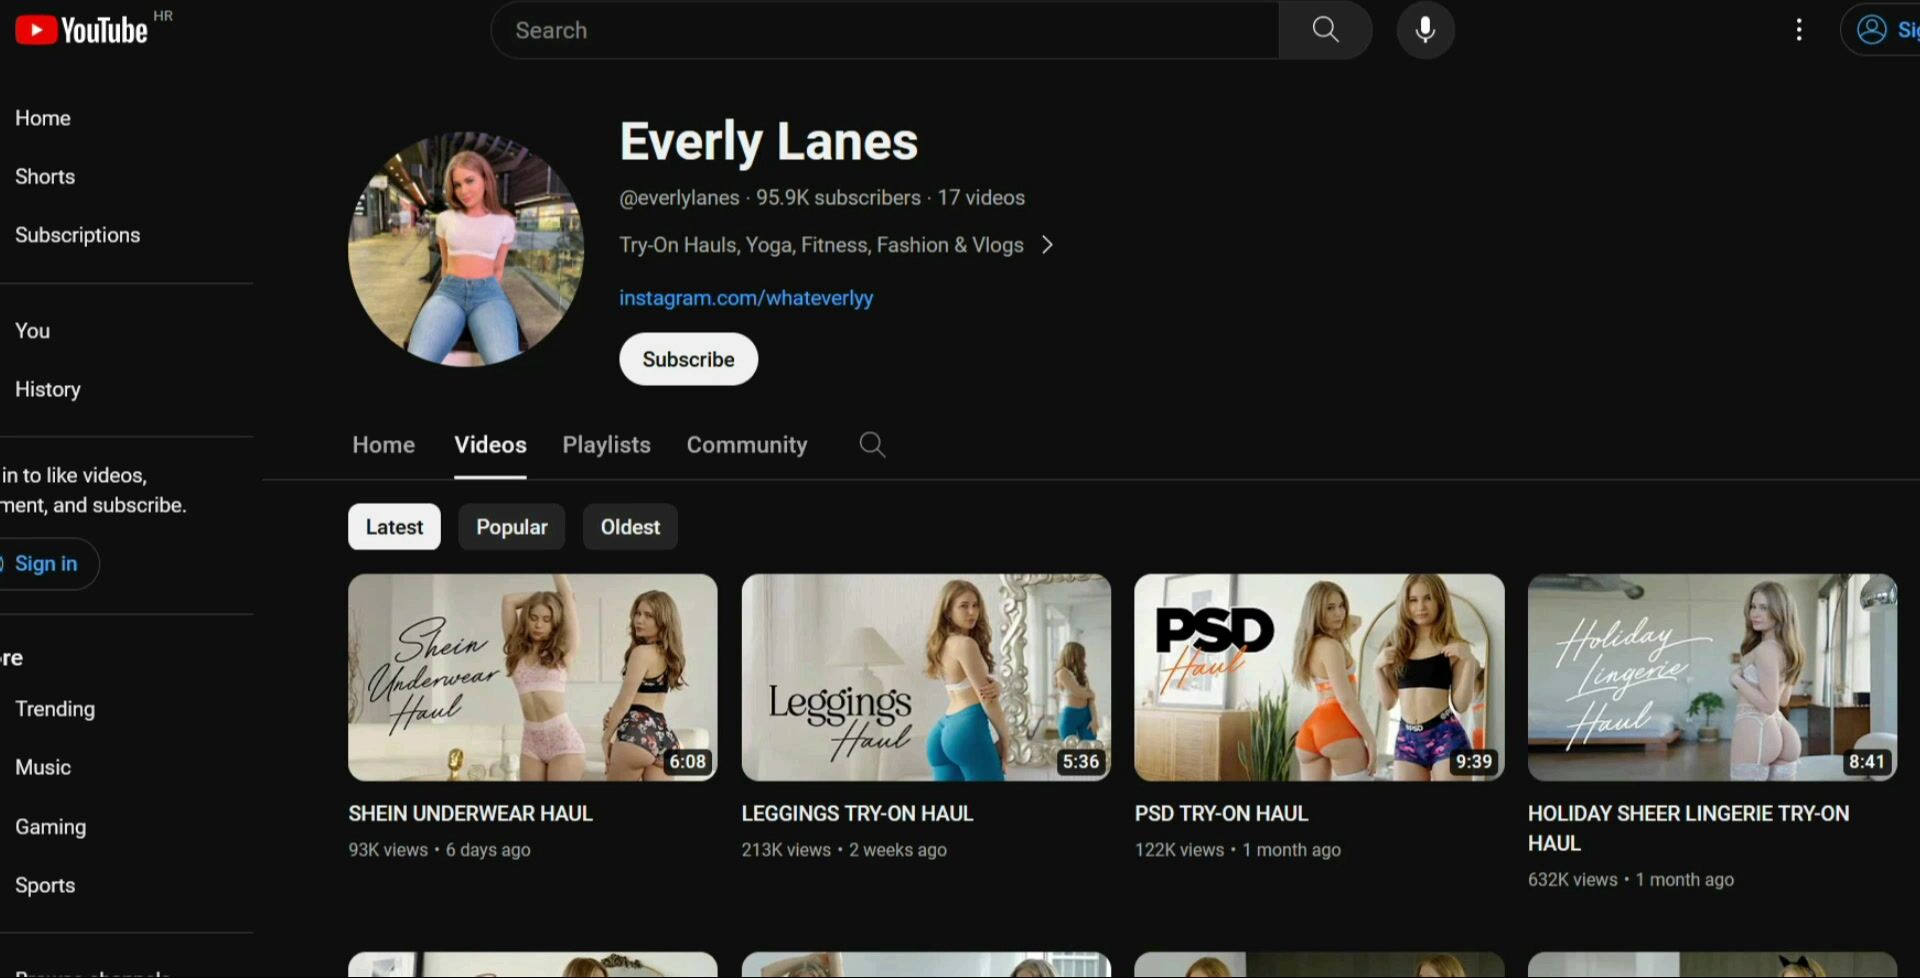
Task: Open Subscriptions in sidebar
Action: pos(77,235)
